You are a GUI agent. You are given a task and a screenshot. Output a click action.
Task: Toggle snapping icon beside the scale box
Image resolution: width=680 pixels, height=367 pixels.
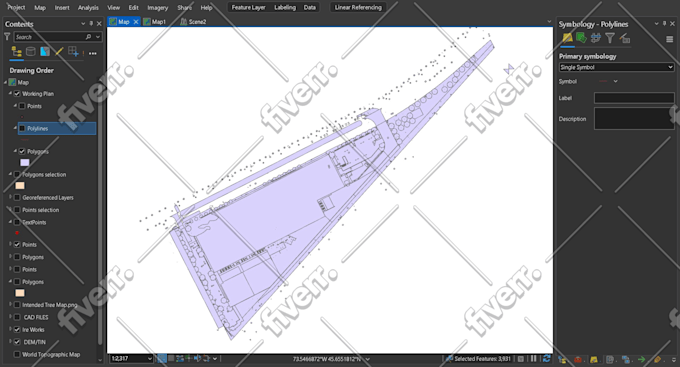[x=162, y=359]
